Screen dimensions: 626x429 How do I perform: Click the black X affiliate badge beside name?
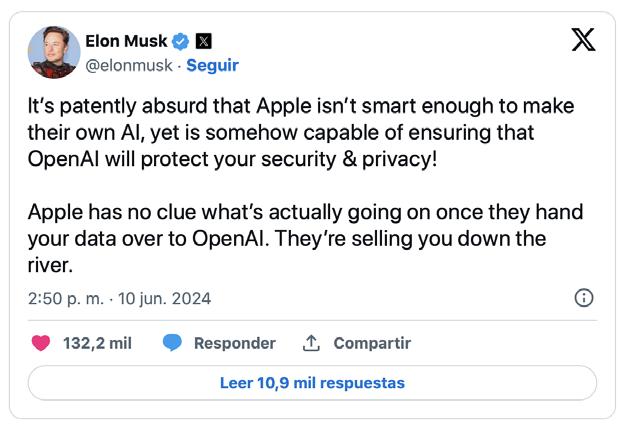(x=203, y=41)
